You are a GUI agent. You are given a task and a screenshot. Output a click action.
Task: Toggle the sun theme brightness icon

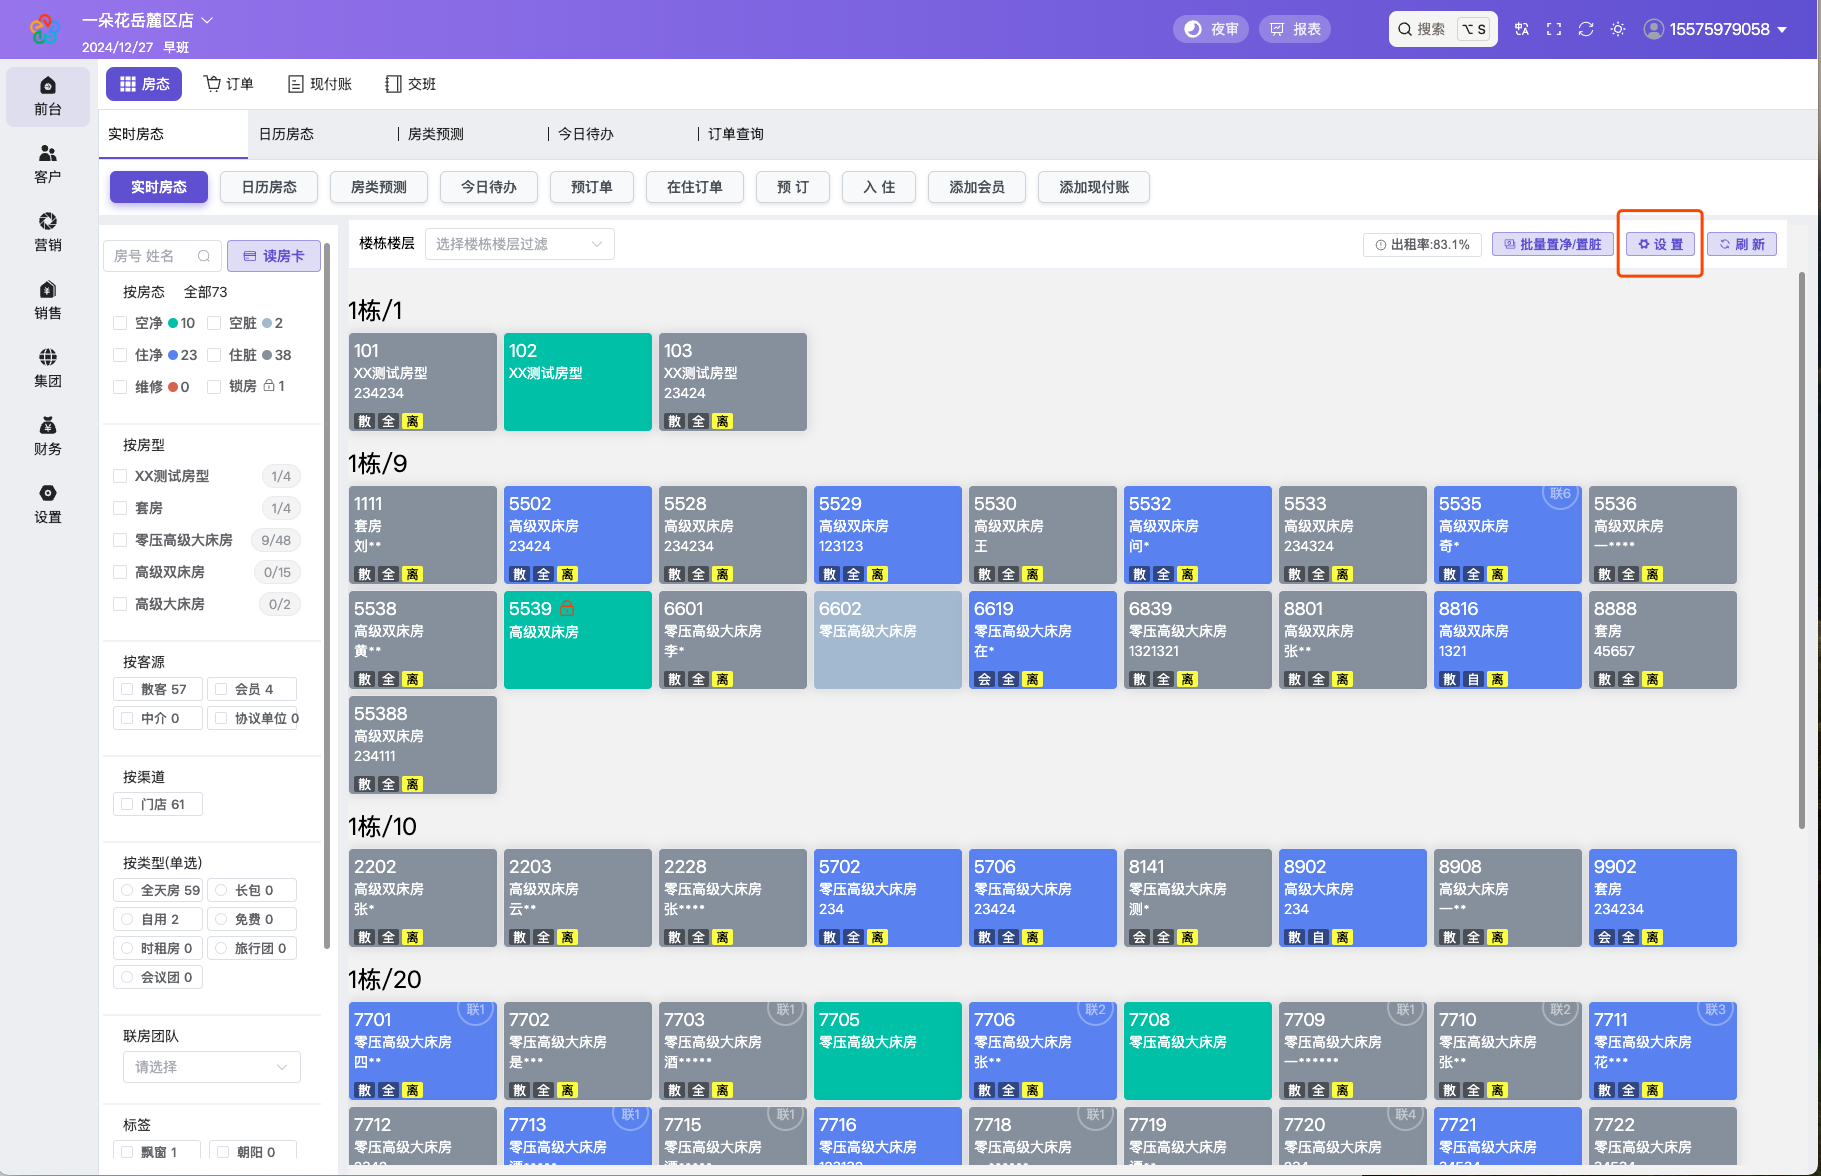pos(1618,29)
